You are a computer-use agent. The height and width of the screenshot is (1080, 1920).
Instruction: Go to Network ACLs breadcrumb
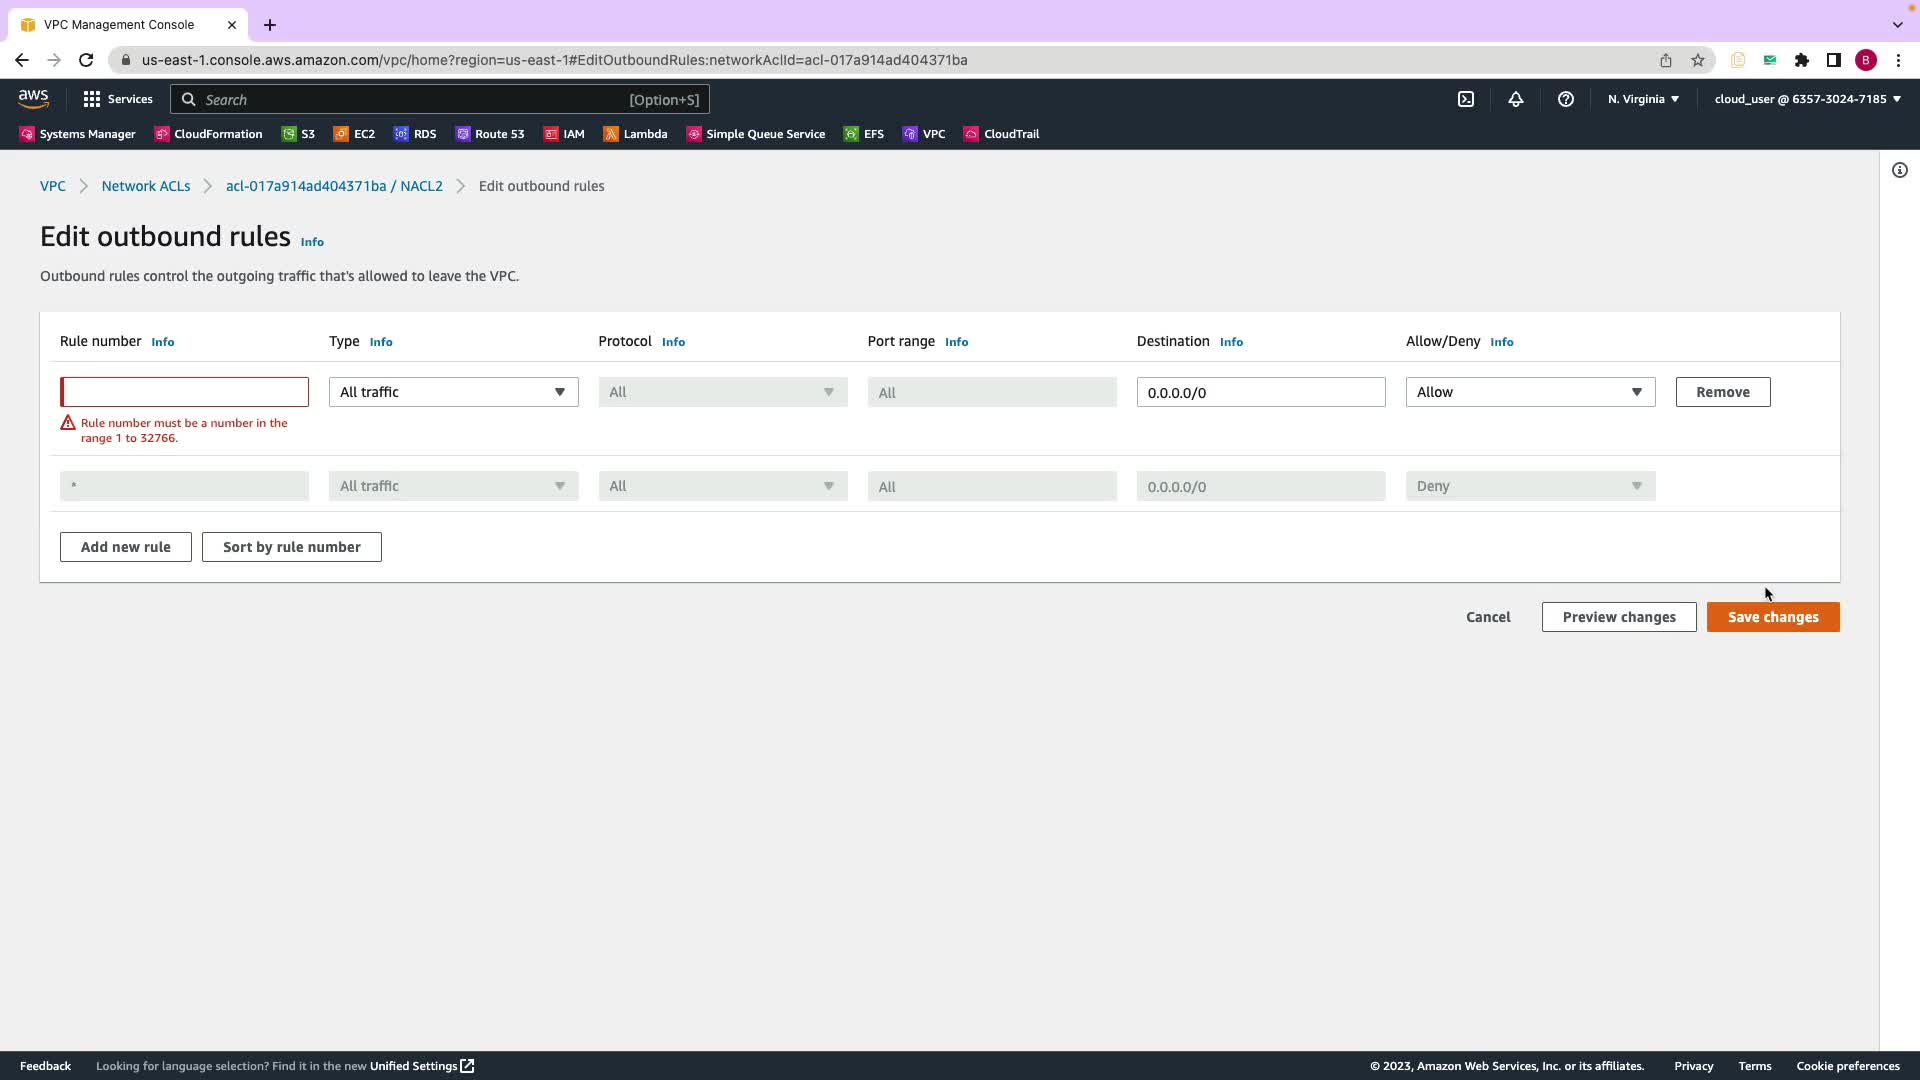click(x=145, y=186)
